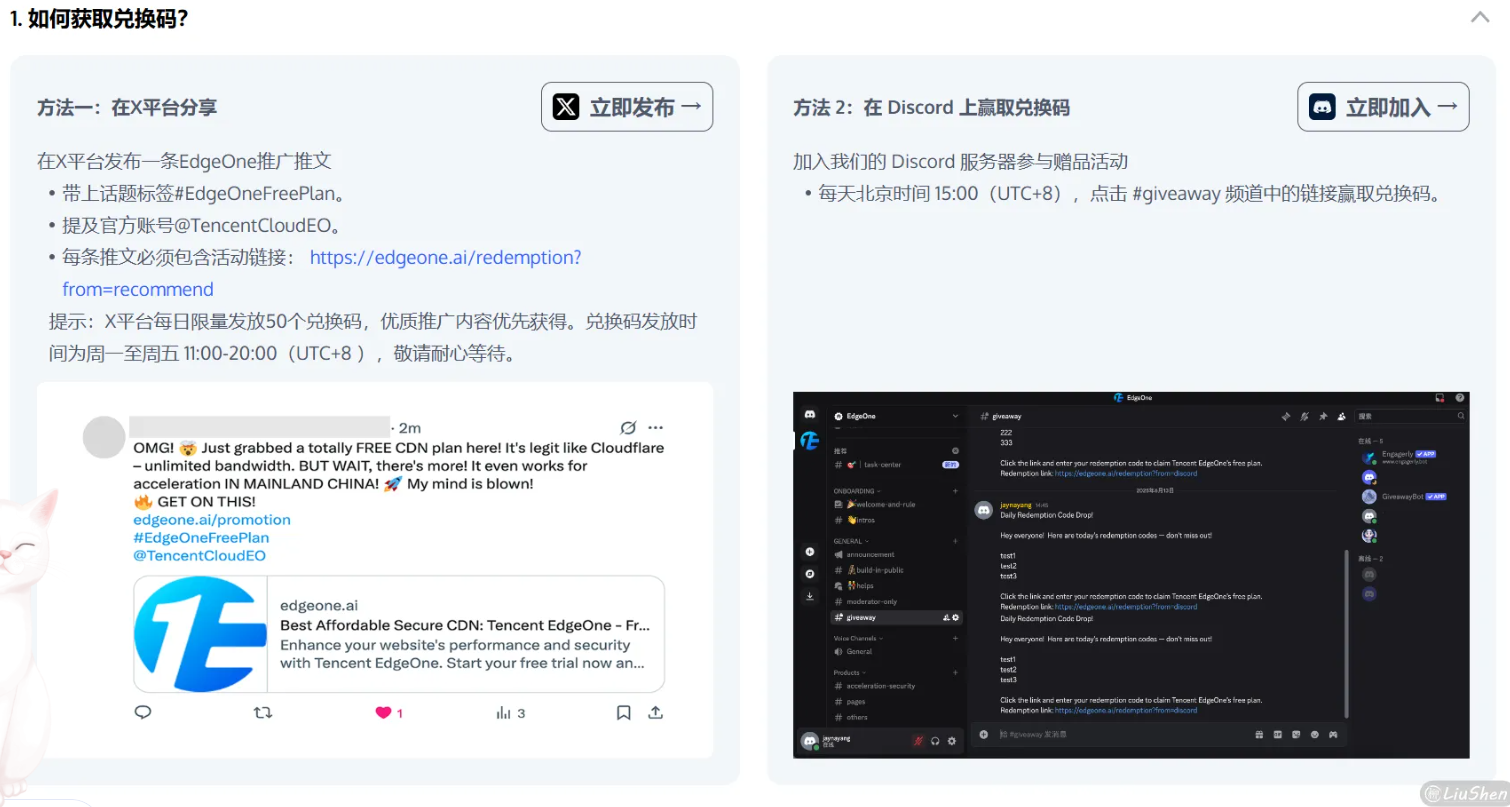Collapse the 如何获取兑换码 section chevron

pos(1480,17)
